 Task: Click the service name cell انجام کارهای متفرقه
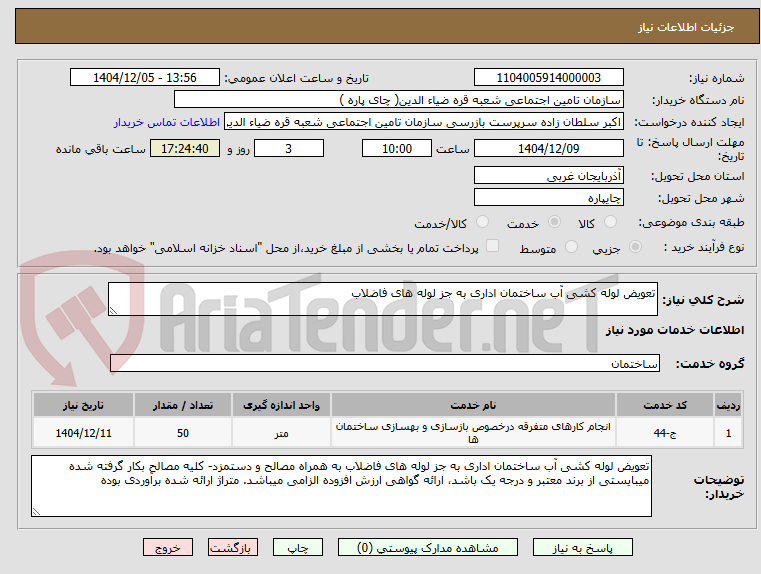[x=473, y=433]
